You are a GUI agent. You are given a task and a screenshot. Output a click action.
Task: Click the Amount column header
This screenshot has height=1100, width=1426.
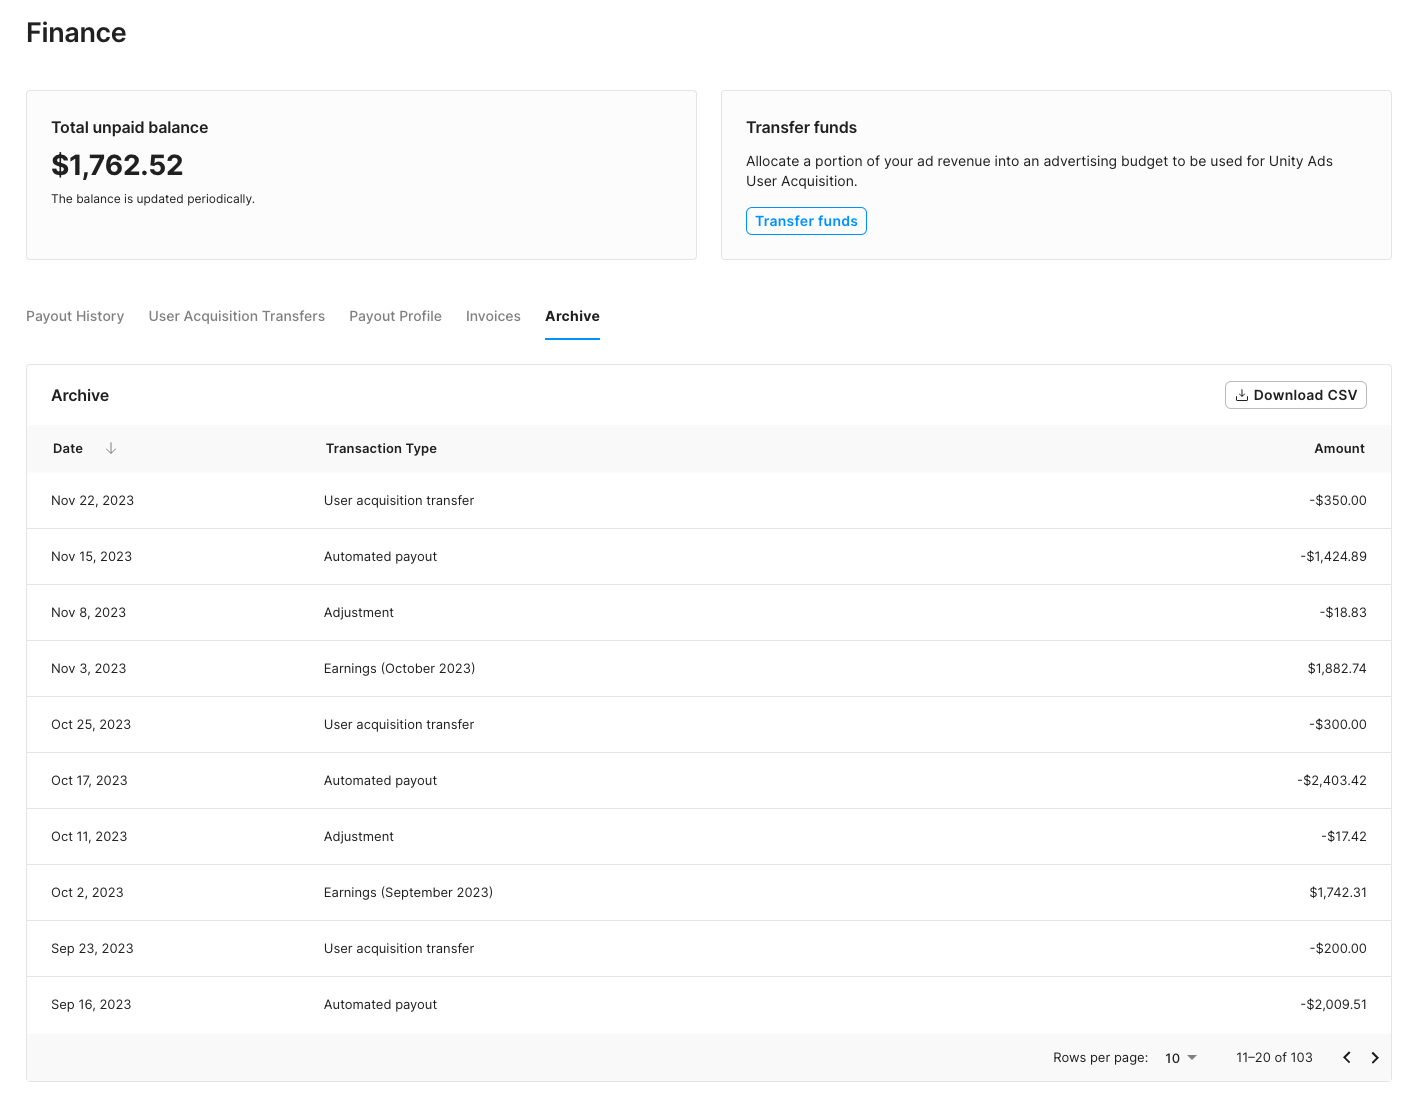1339,449
